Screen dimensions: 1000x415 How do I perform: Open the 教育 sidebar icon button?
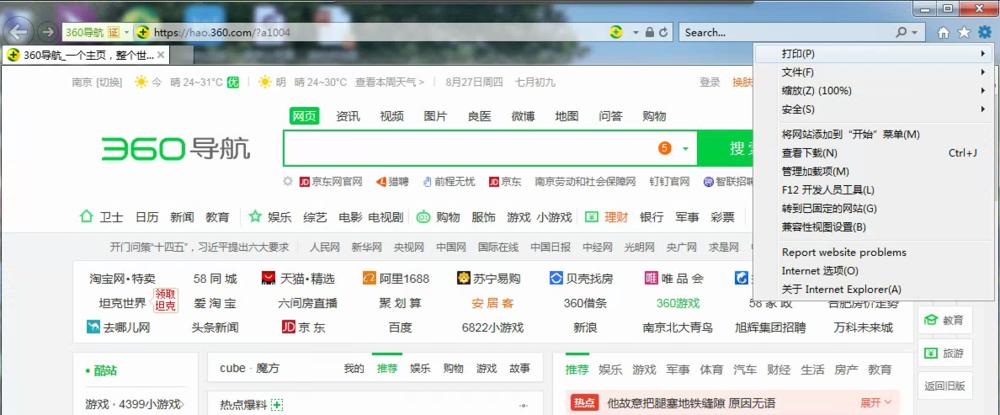pos(945,320)
